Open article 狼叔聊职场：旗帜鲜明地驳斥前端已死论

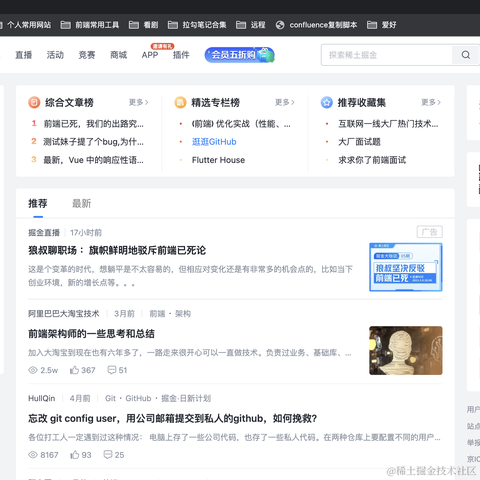[x=117, y=250]
